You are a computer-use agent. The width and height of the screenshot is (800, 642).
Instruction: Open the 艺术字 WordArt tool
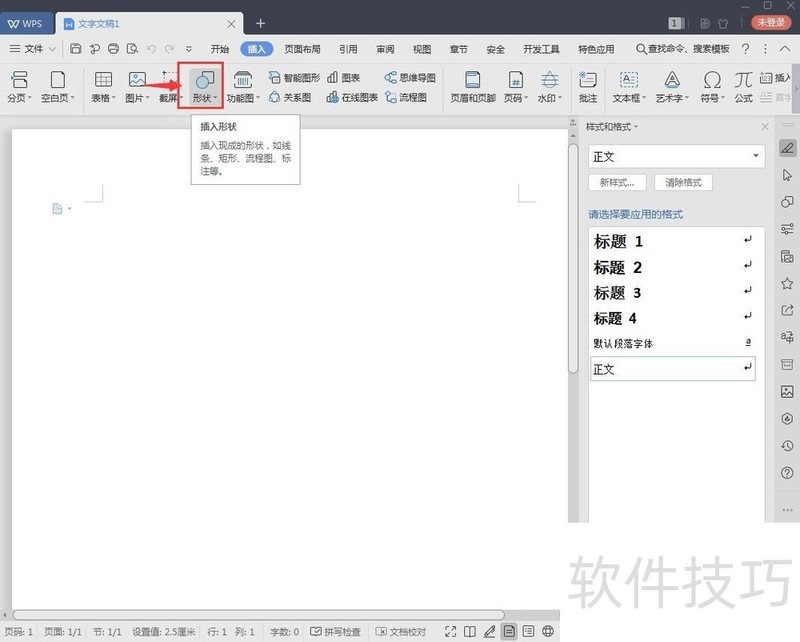click(x=671, y=86)
